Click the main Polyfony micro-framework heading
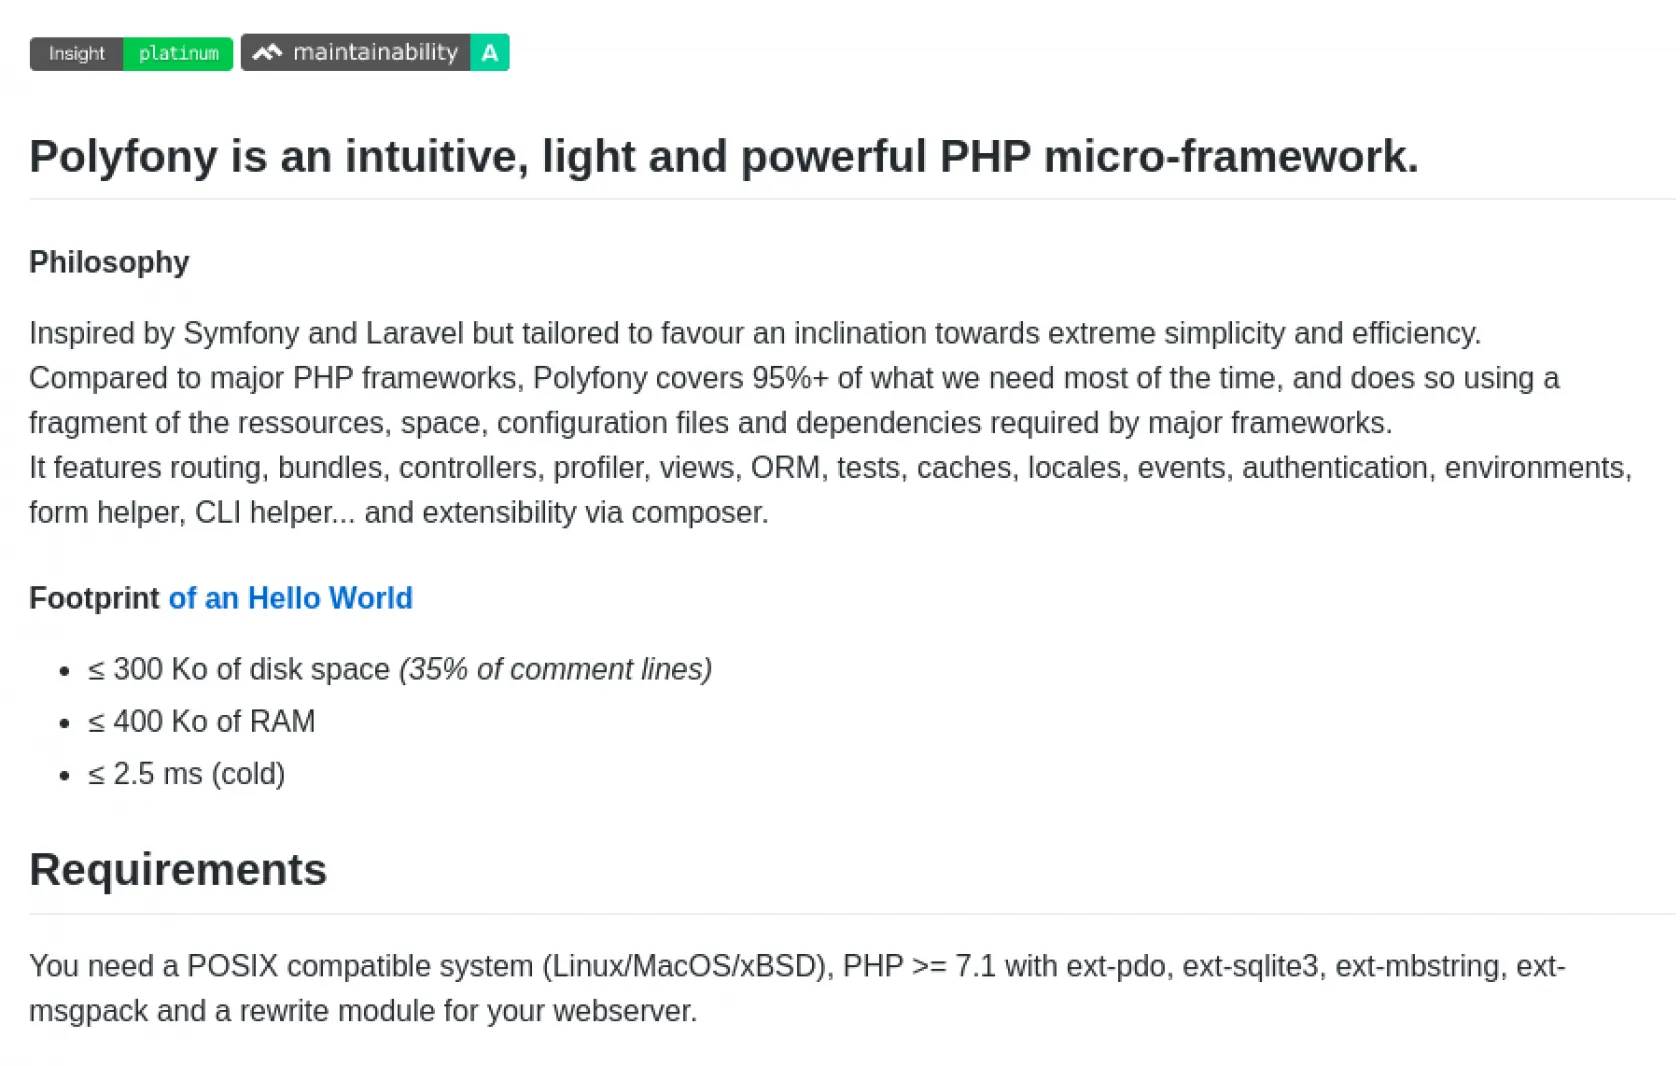This screenshot has height=1066, width=1680. point(723,157)
